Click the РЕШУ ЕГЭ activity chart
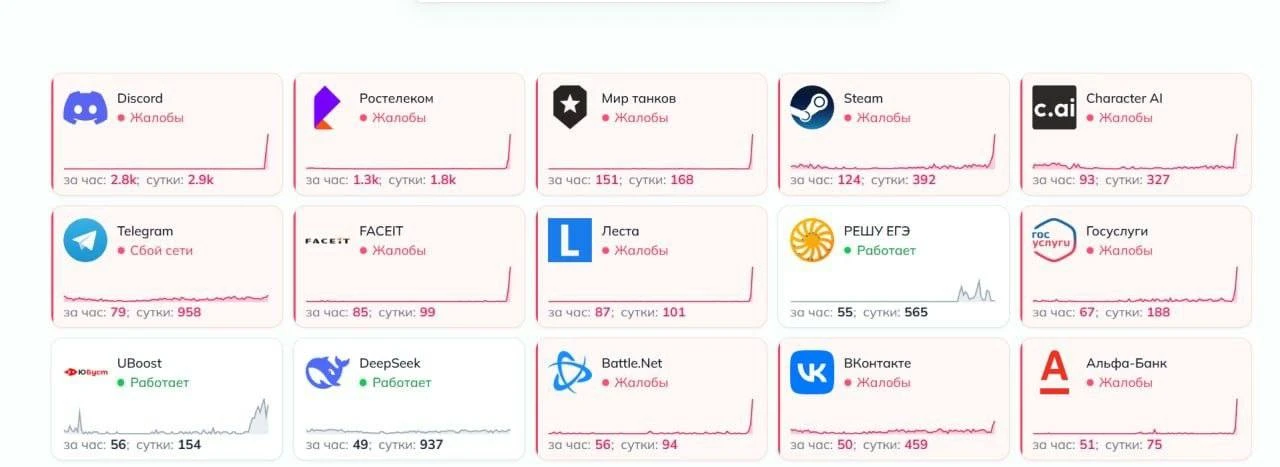The height and width of the screenshot is (467, 1280). [x=892, y=291]
